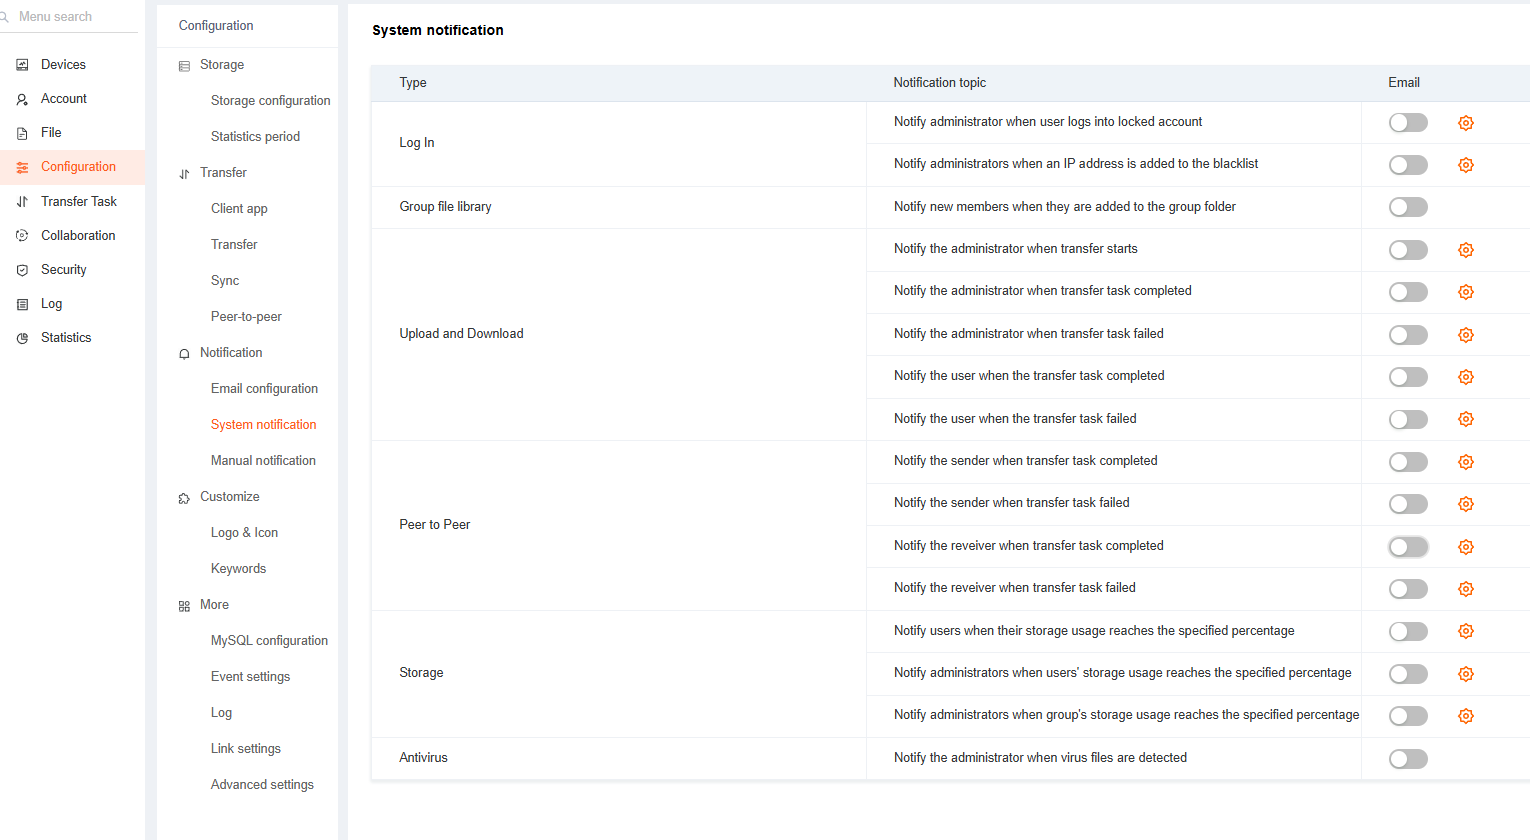Open settings gear for locked account notification
1530x840 pixels.
tap(1465, 123)
